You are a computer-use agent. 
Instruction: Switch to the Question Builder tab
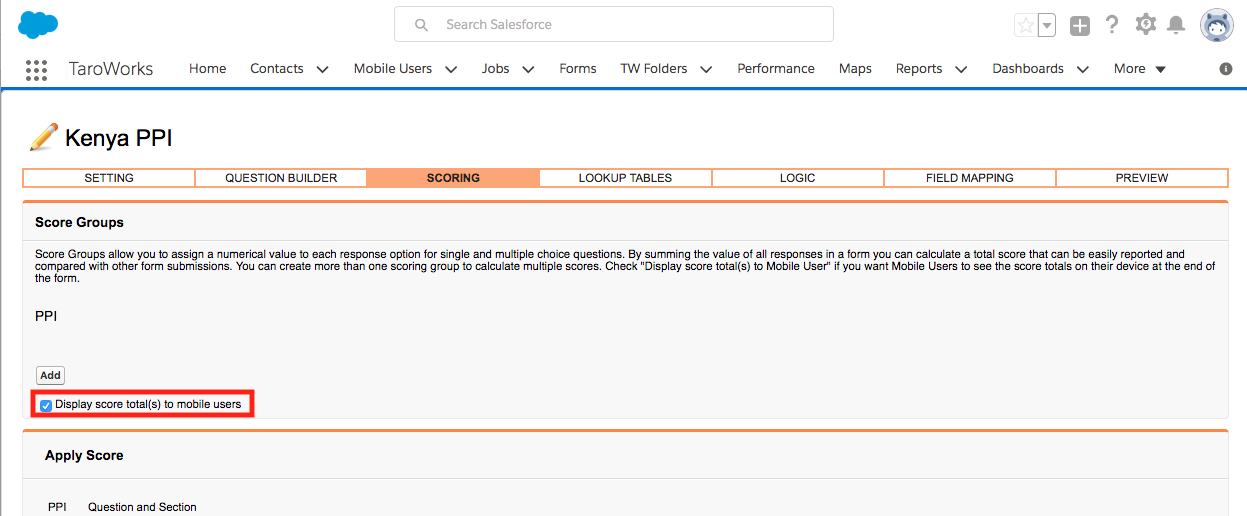click(281, 178)
